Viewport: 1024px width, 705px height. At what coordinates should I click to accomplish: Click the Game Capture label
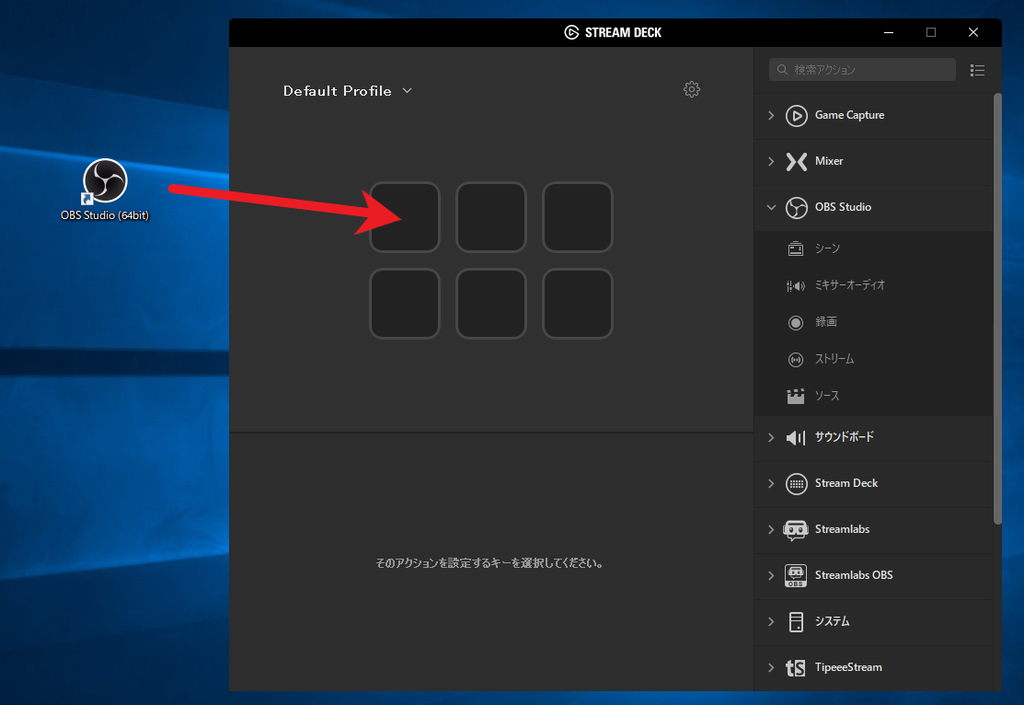850,116
